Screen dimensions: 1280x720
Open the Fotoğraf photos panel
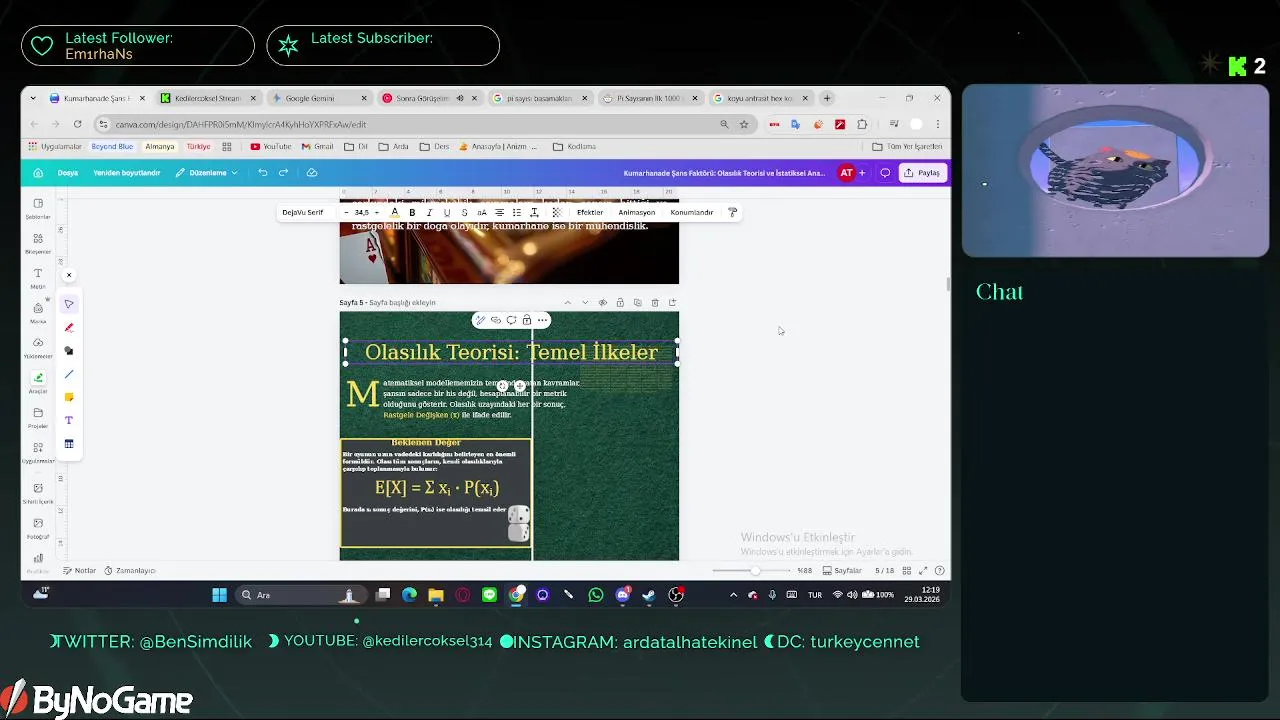tap(38, 527)
